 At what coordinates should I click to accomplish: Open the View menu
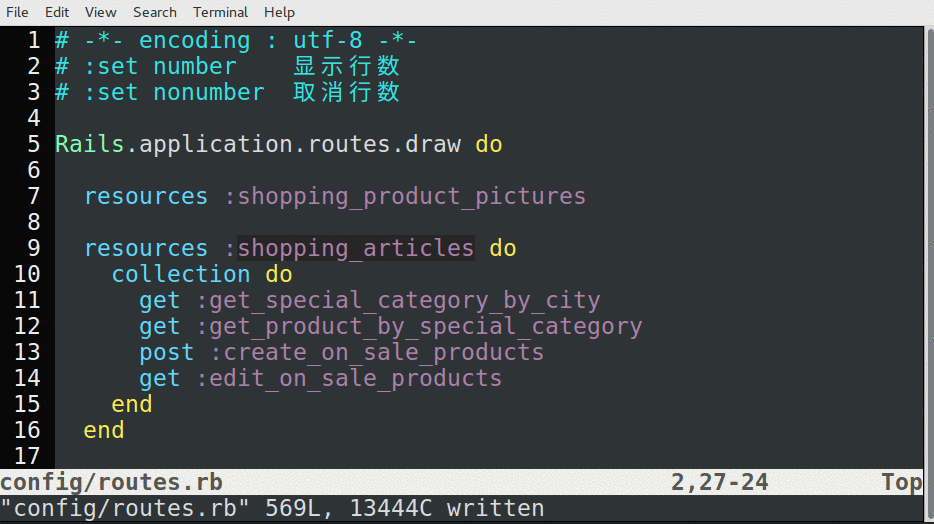100,12
